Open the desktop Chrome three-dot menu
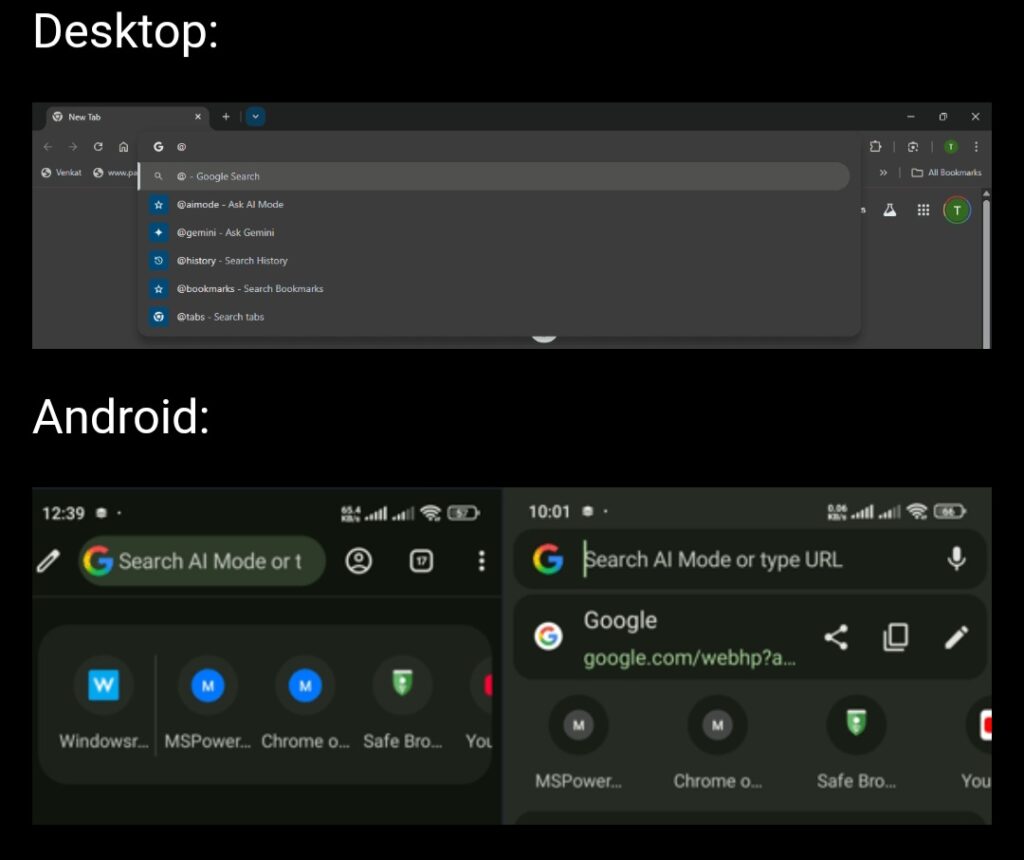This screenshot has width=1024, height=860. click(976, 147)
